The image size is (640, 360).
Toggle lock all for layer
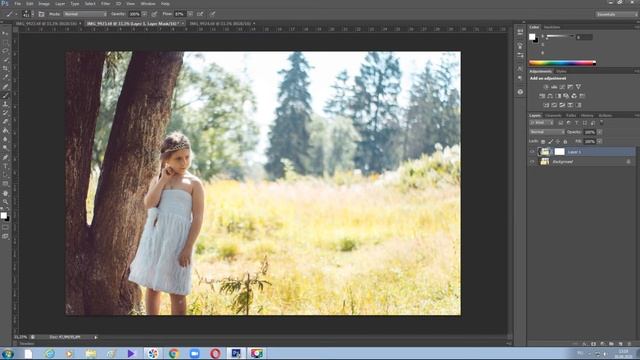[x=565, y=142]
